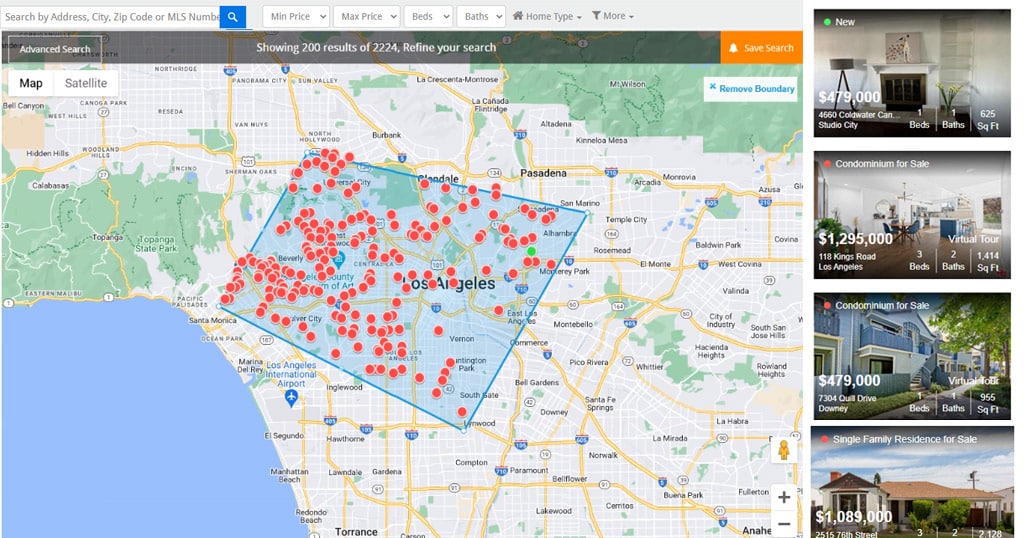Zoom out the map with minus button
Viewport: 1024px width, 538px height.
[x=783, y=524]
